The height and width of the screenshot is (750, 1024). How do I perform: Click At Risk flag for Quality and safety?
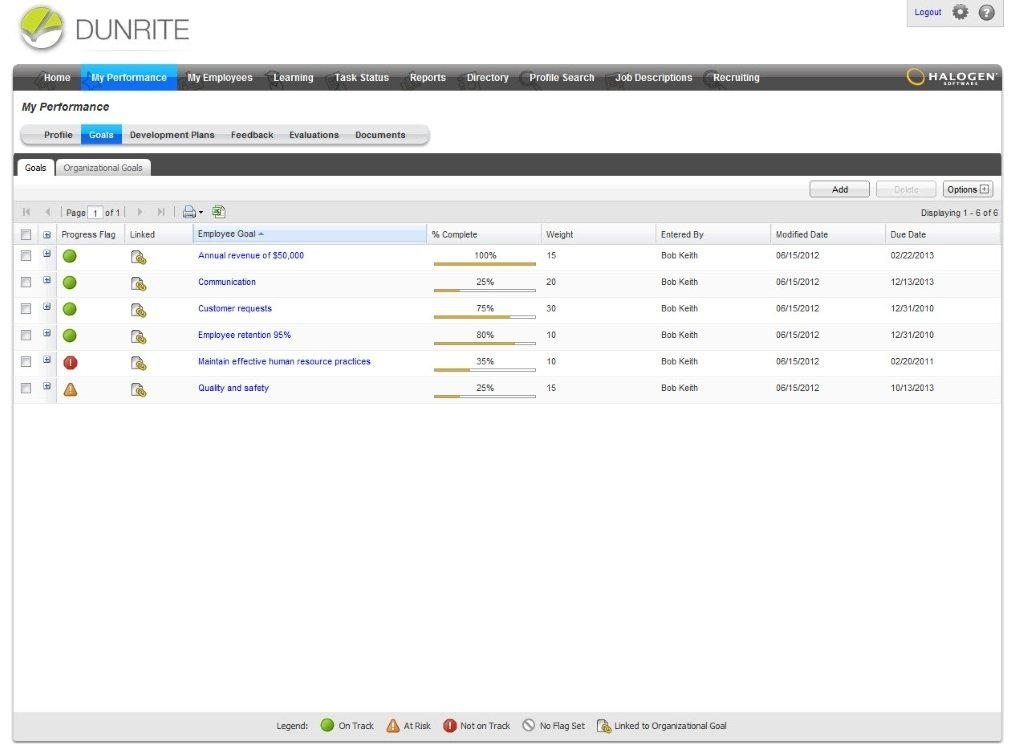coord(70,389)
